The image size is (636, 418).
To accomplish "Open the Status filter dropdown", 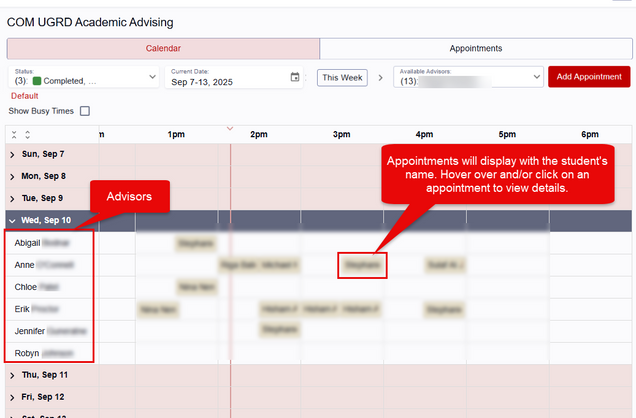I will (84, 77).
